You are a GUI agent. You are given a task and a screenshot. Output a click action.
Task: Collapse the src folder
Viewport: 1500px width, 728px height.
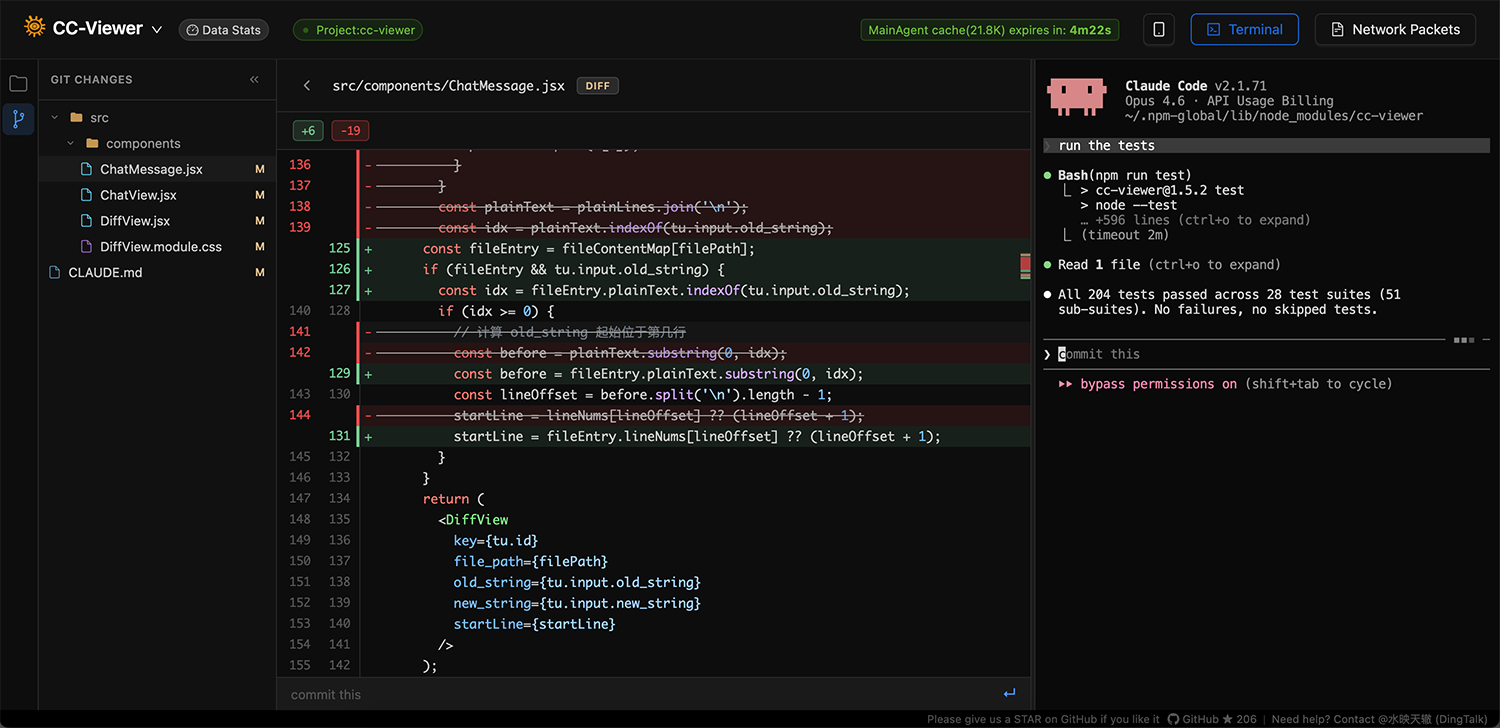[x=56, y=118]
